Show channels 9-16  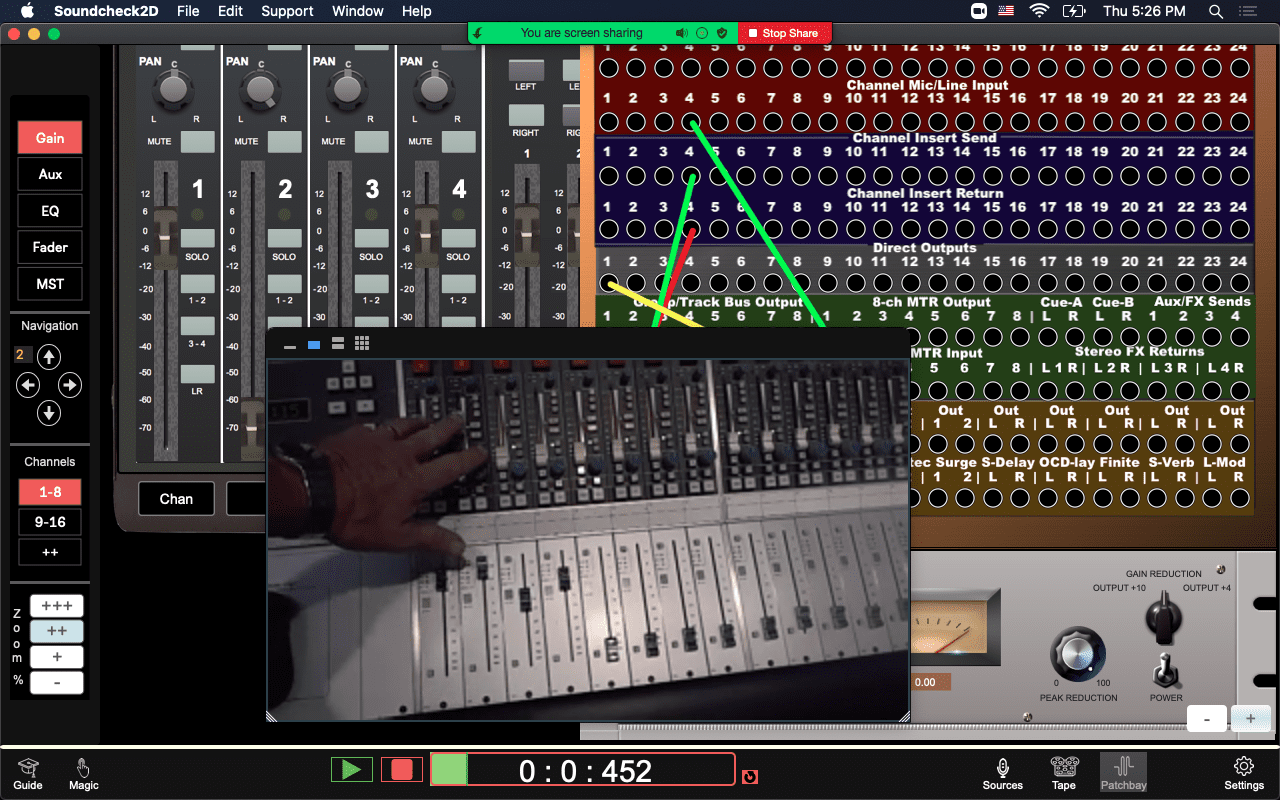50,522
